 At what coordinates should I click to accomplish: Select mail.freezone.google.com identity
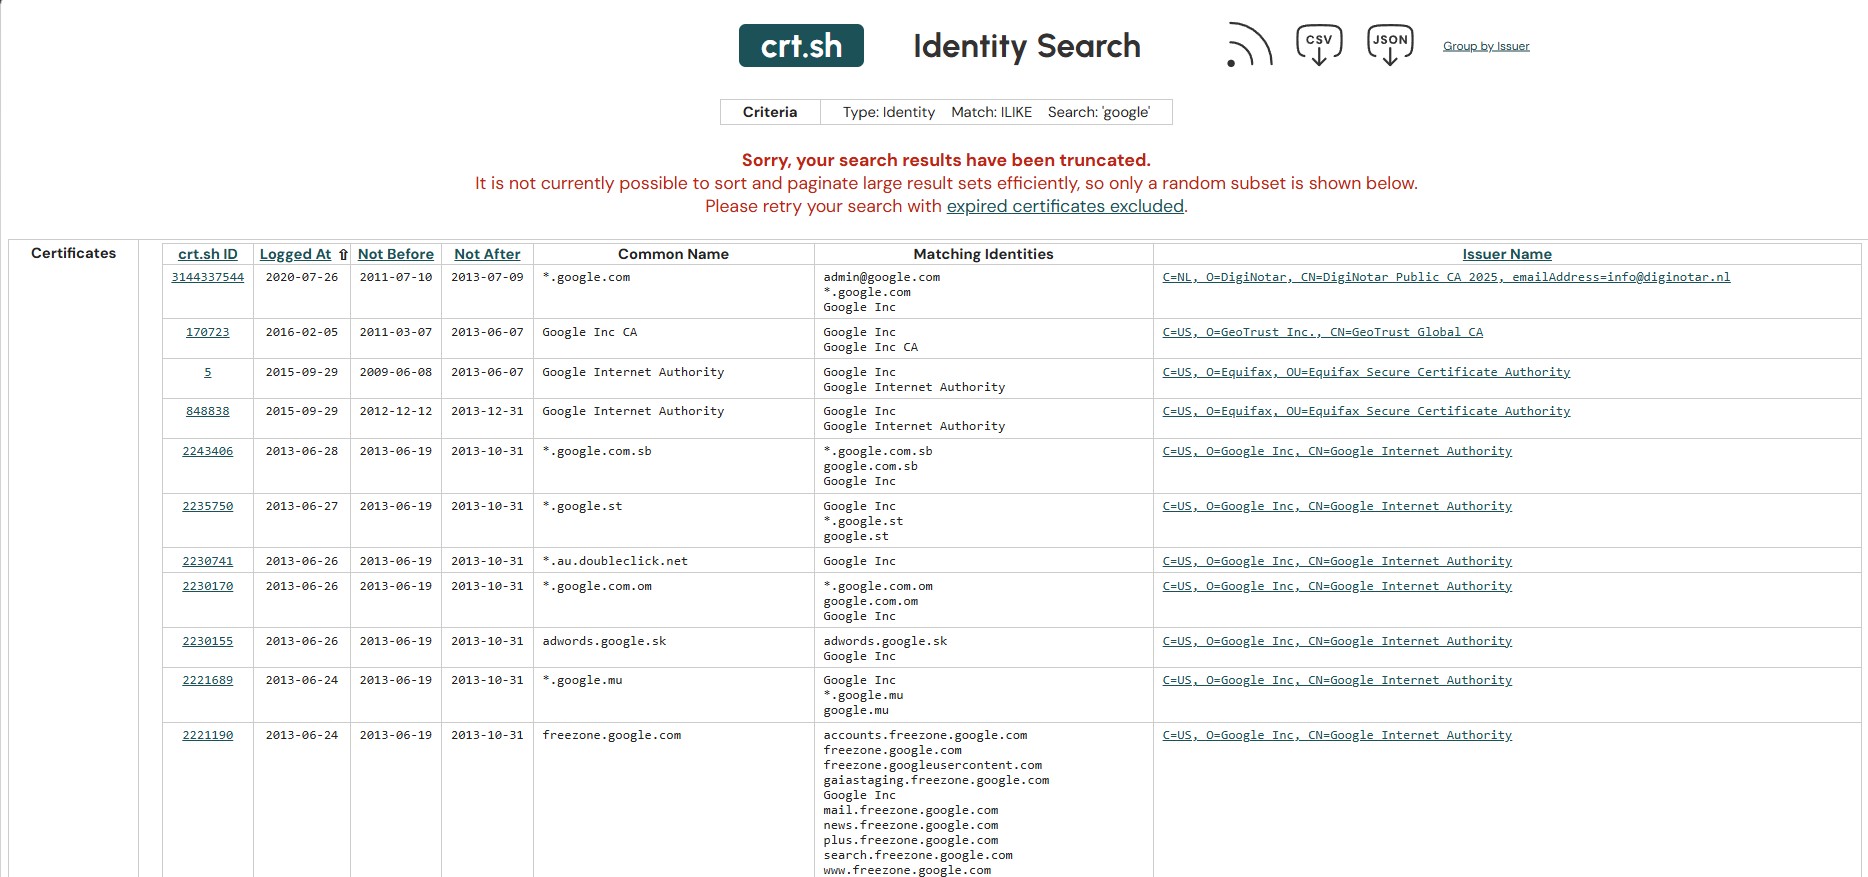910,810
